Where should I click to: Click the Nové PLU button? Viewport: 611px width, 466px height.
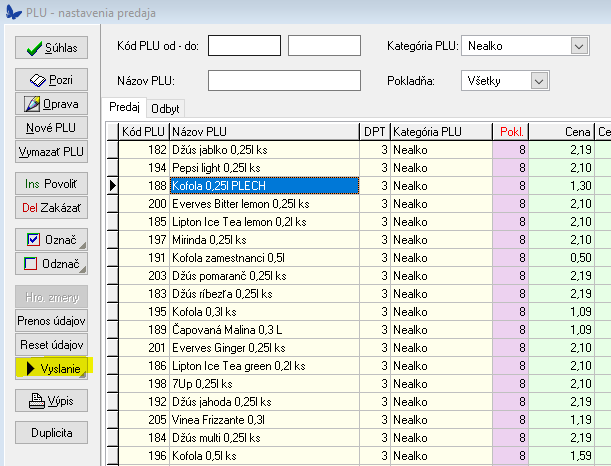[x=51, y=127]
